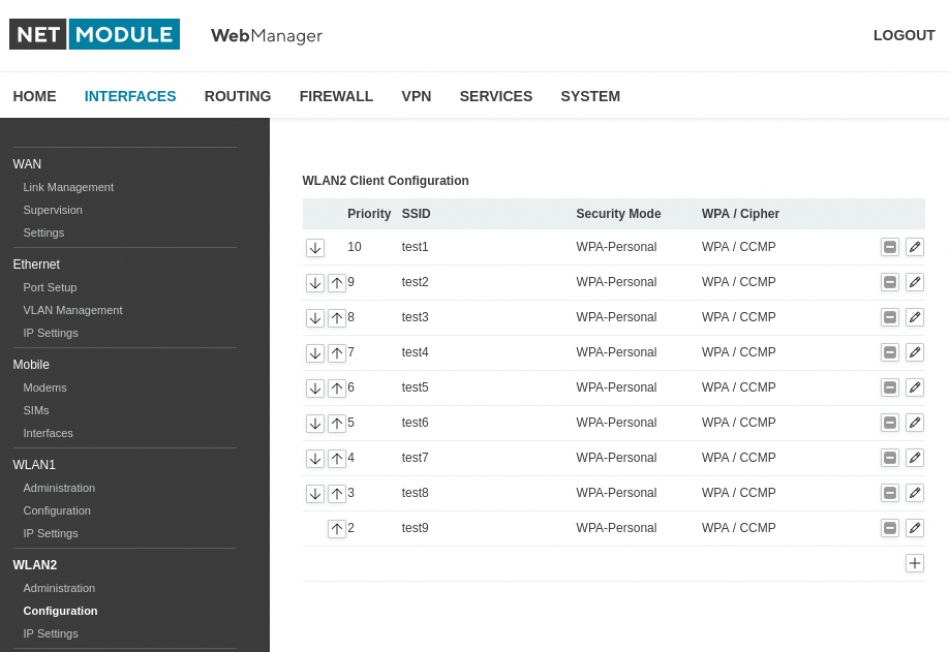The width and height of the screenshot is (950, 652).
Task: Open WLAN1 Configuration page
Action: [x=57, y=511]
